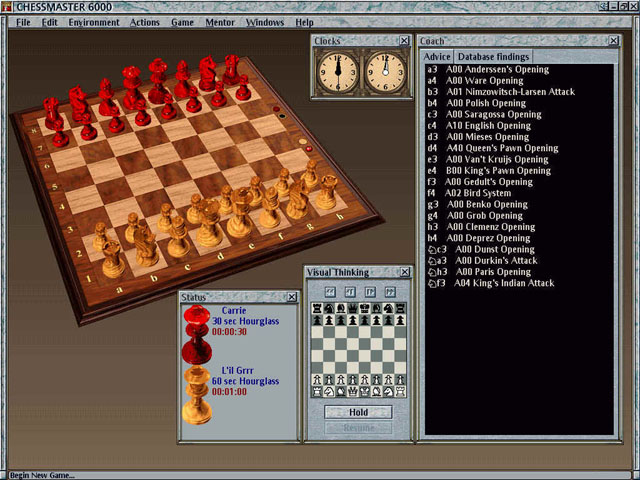Open the Game menu

click(x=182, y=22)
